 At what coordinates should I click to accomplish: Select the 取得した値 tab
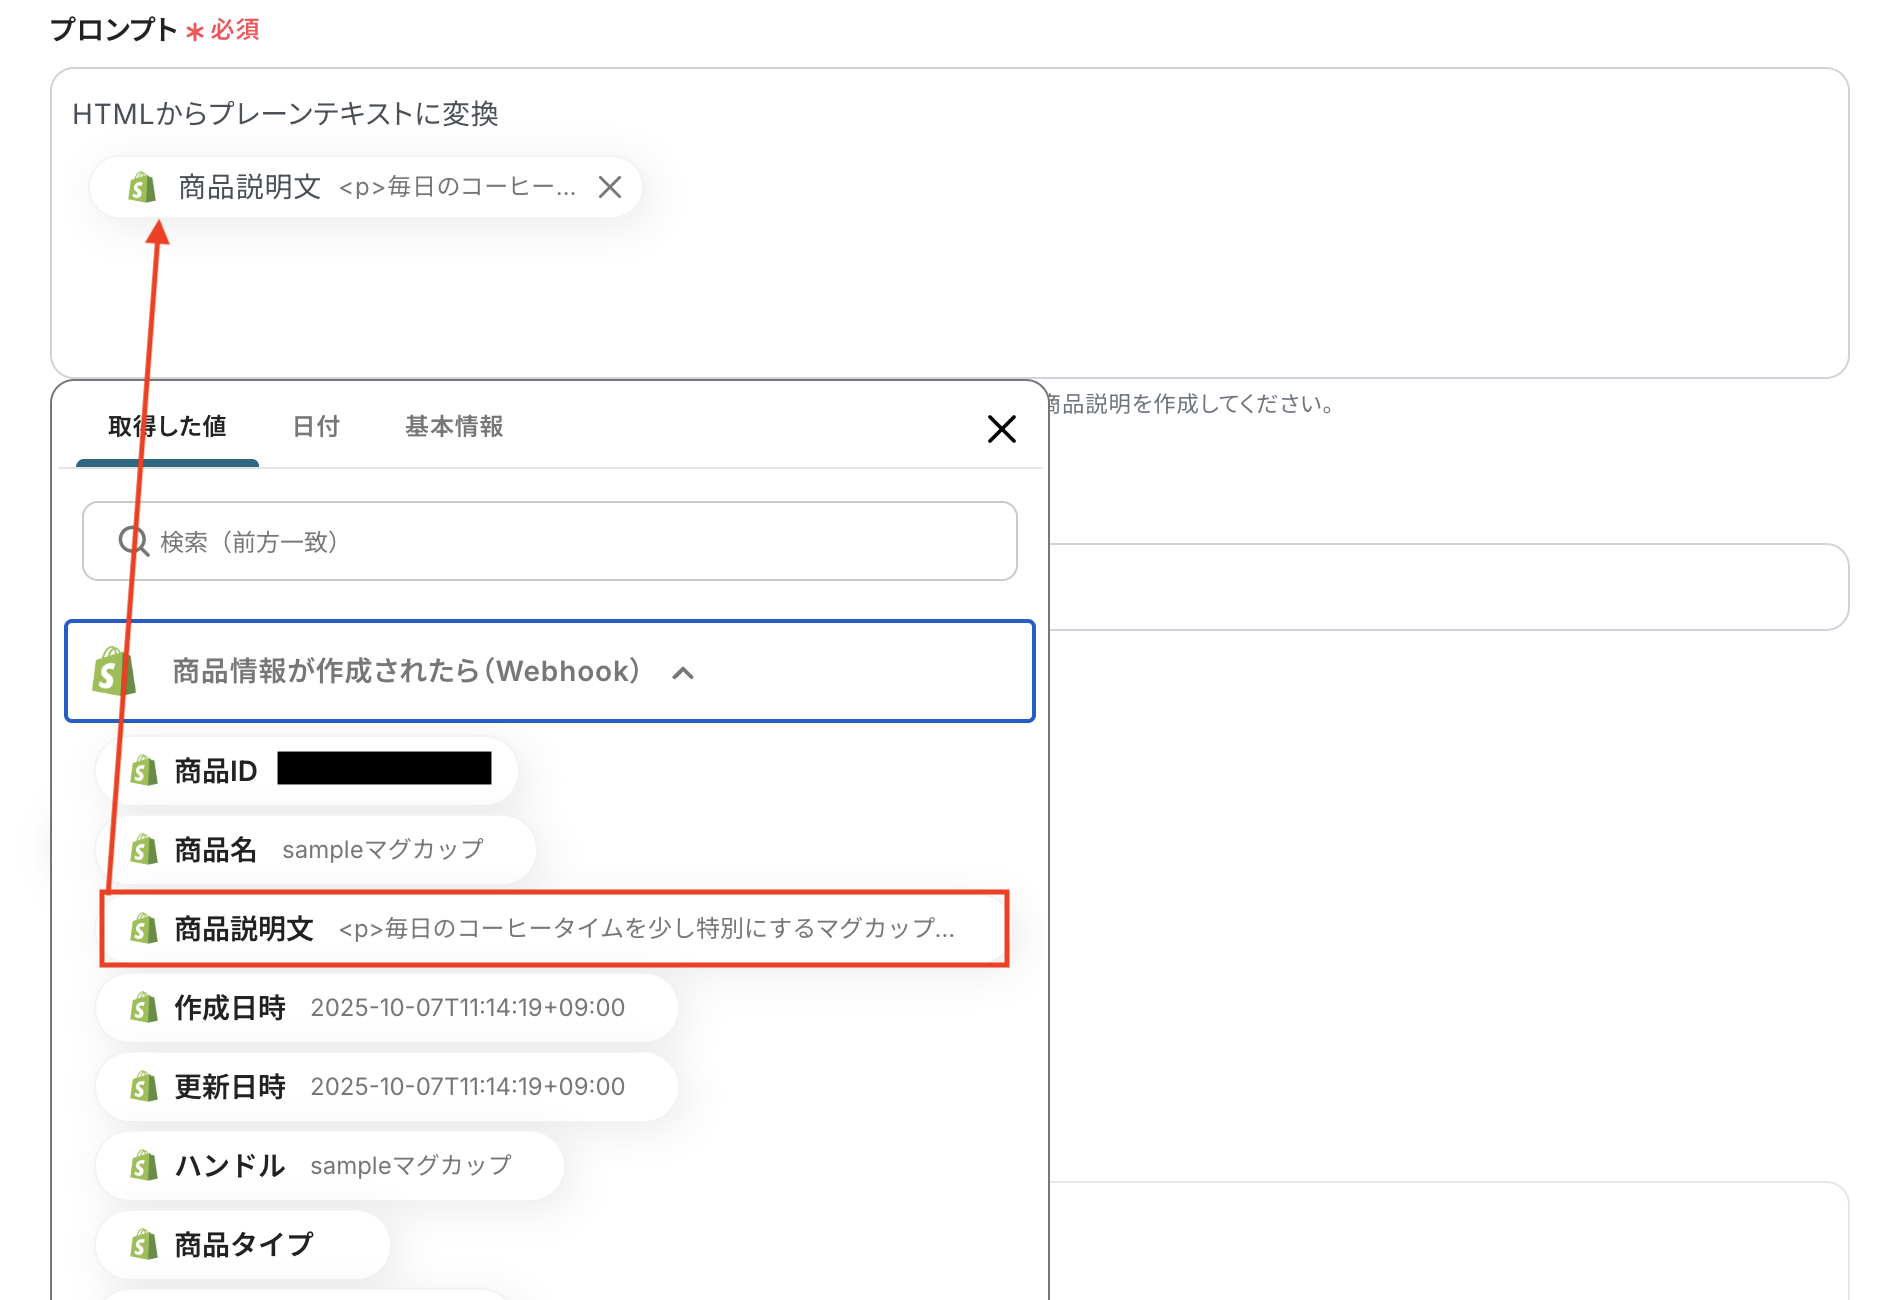pos(167,427)
